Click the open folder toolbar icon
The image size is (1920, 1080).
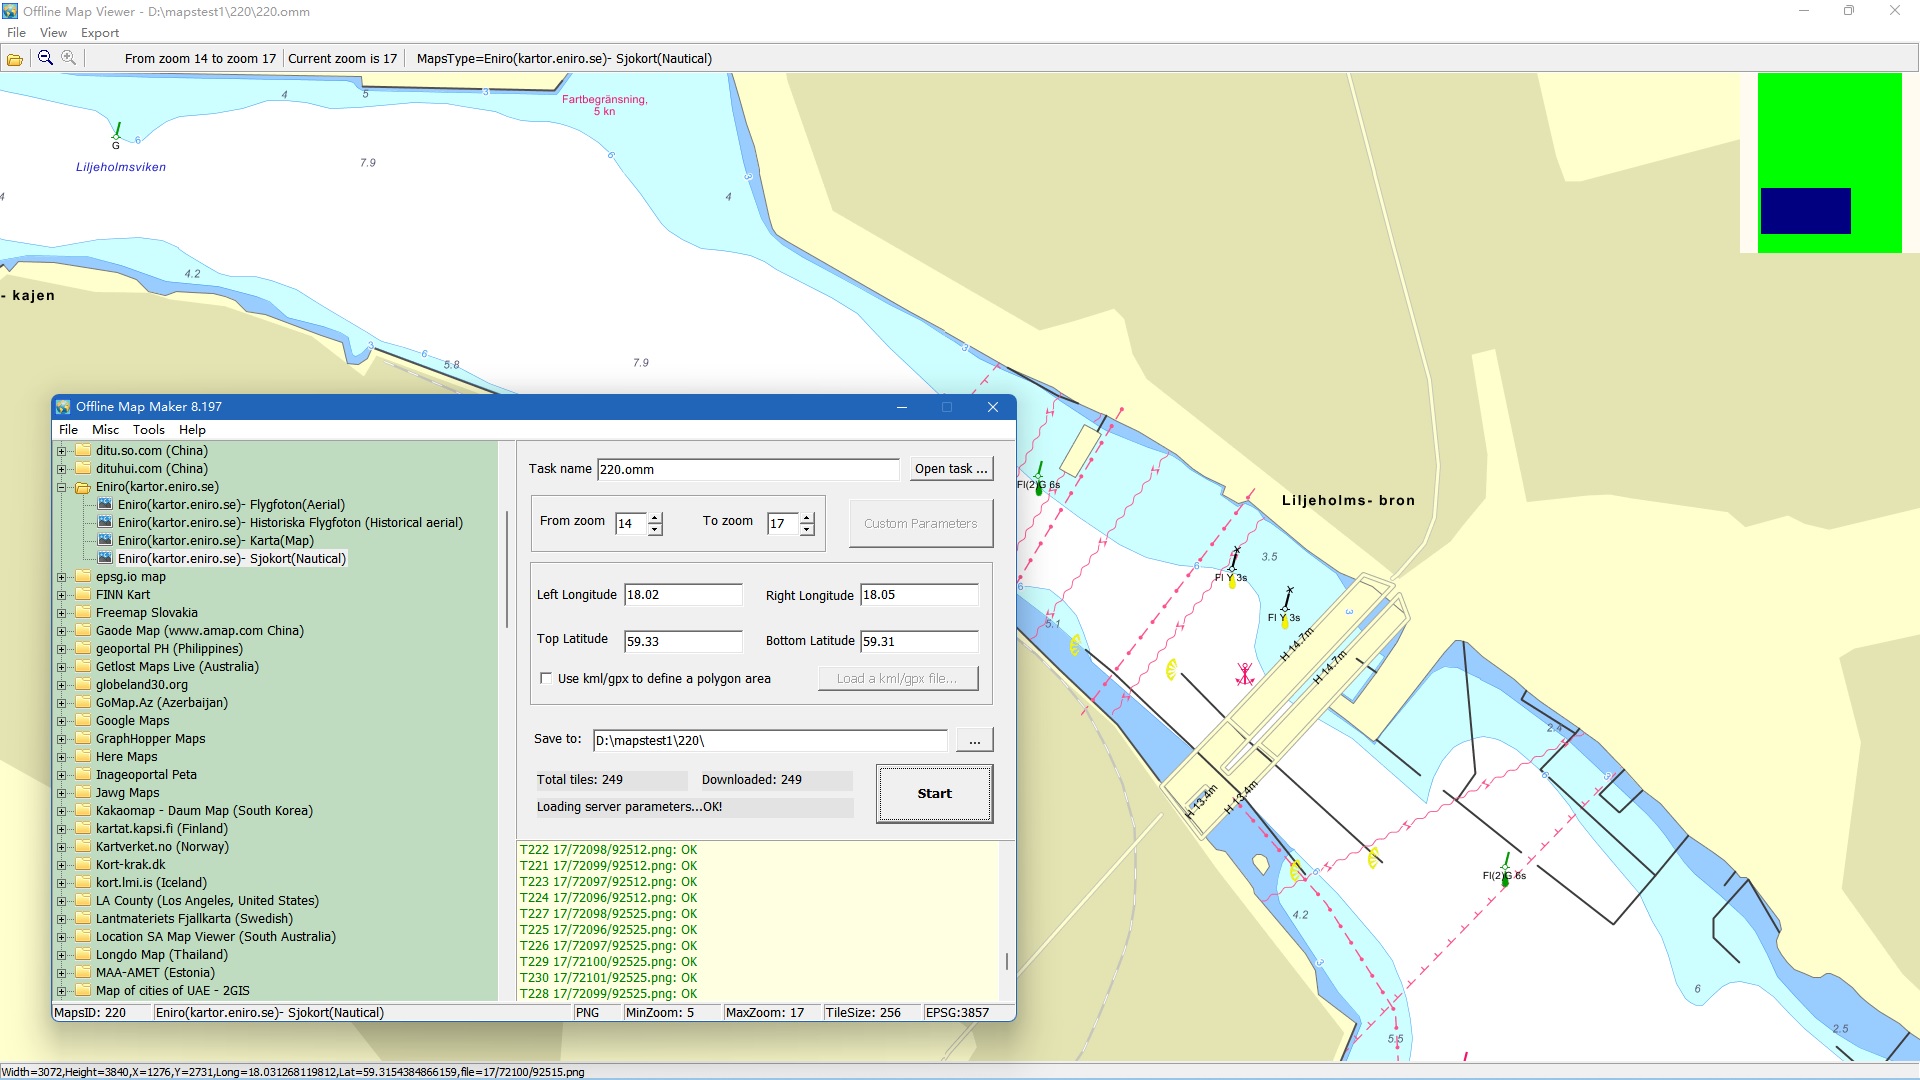(x=15, y=59)
